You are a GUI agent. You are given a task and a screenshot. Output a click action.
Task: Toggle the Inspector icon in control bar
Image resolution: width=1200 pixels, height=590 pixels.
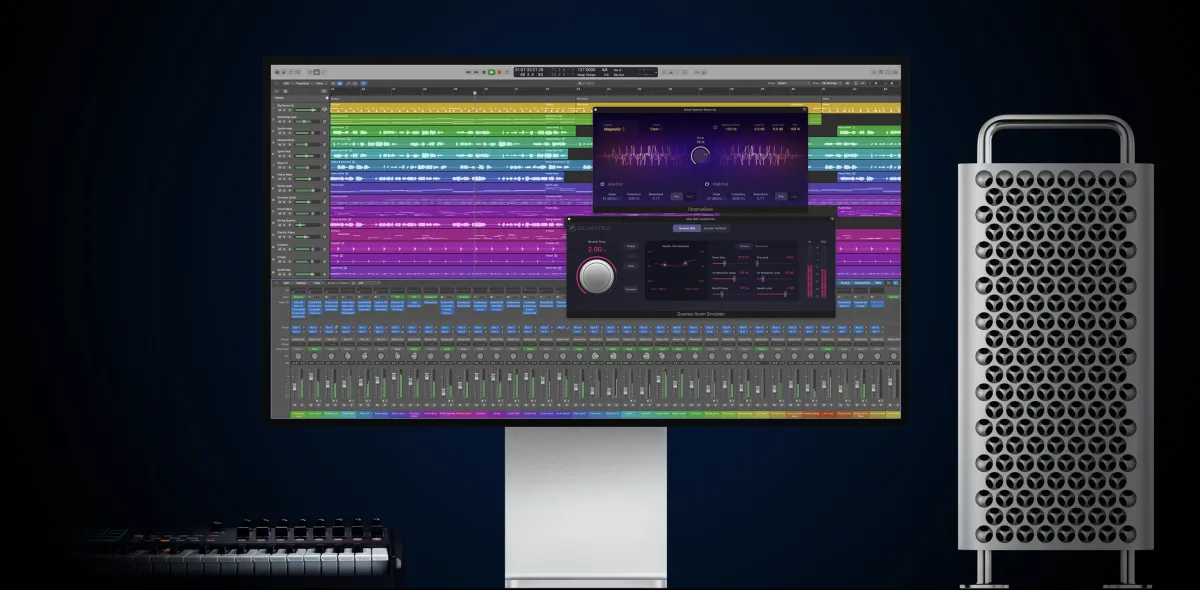[x=284, y=72]
